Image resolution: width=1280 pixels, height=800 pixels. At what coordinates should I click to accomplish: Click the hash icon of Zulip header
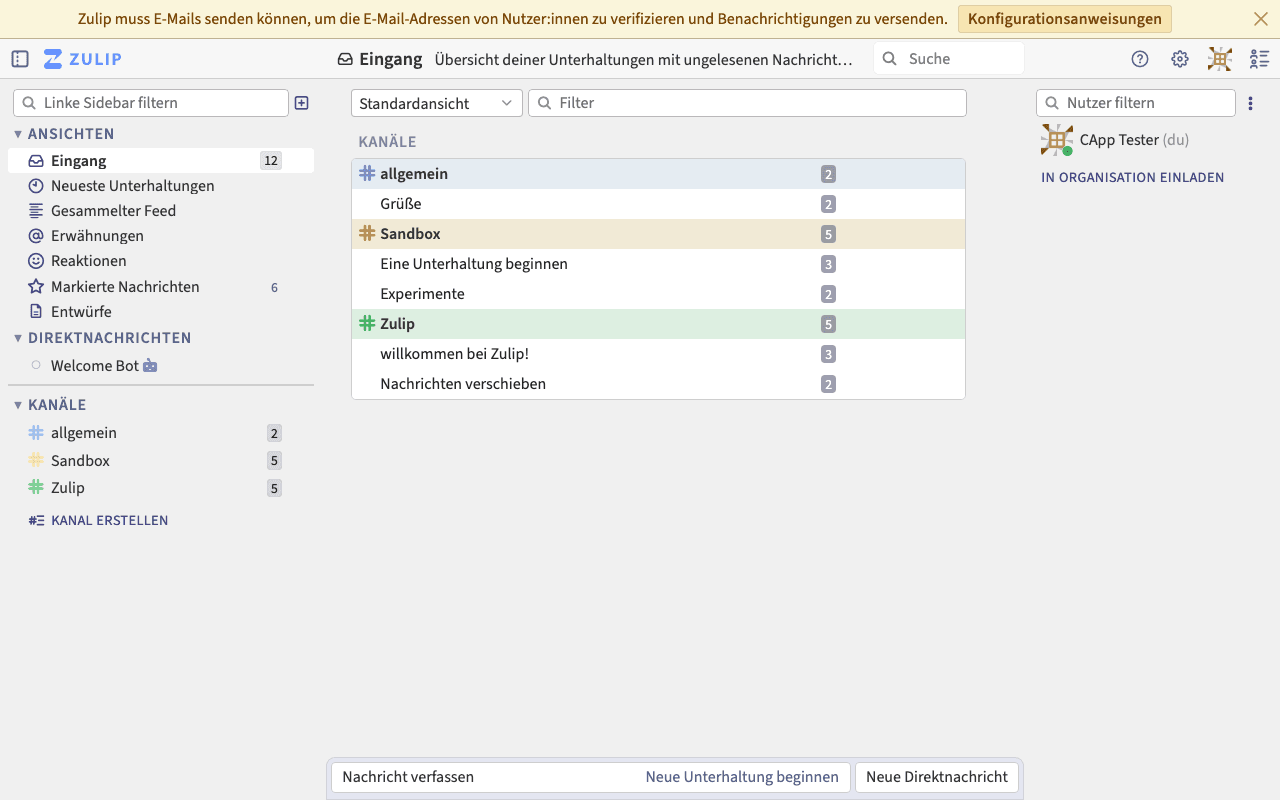(367, 324)
